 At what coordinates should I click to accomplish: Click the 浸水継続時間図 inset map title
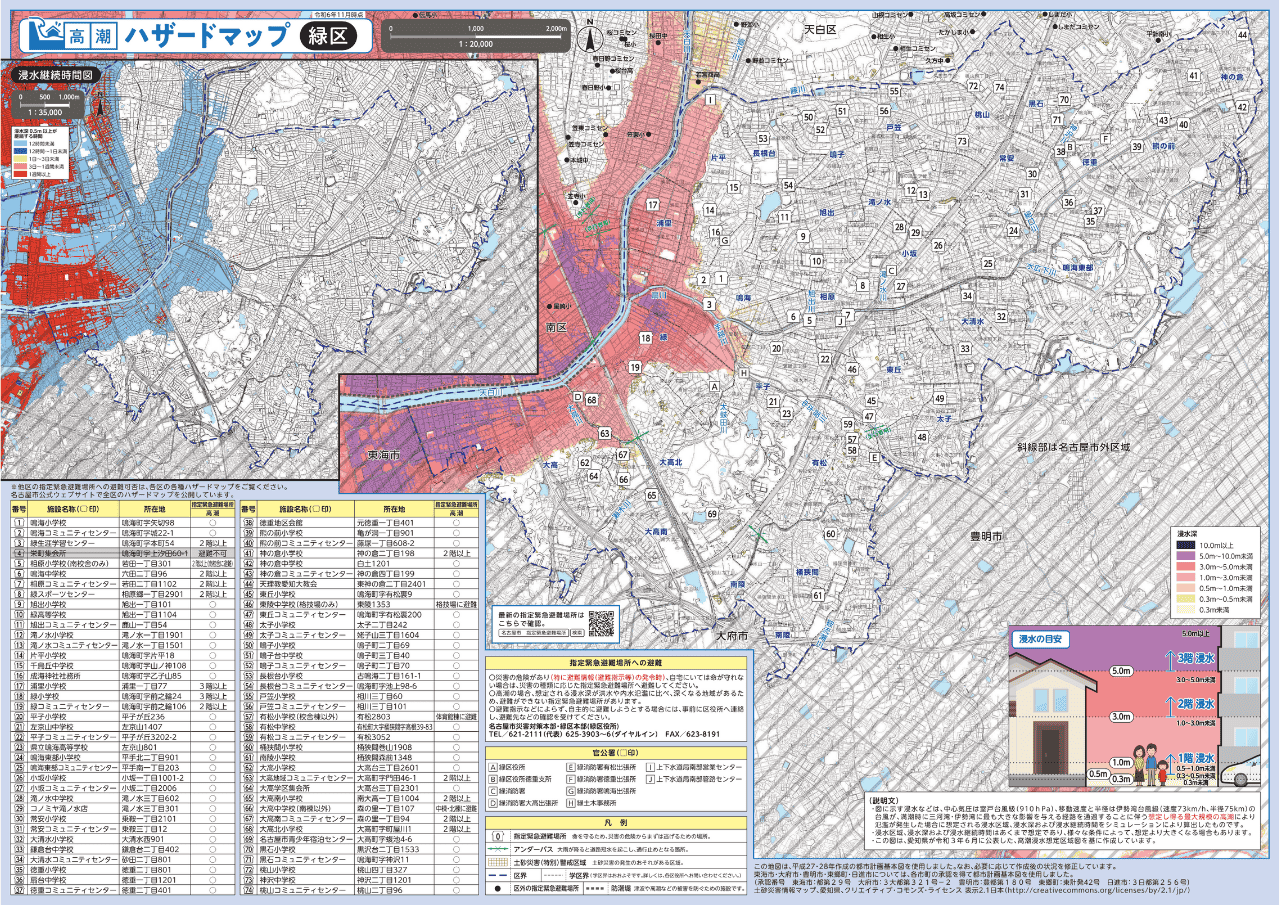[55, 74]
